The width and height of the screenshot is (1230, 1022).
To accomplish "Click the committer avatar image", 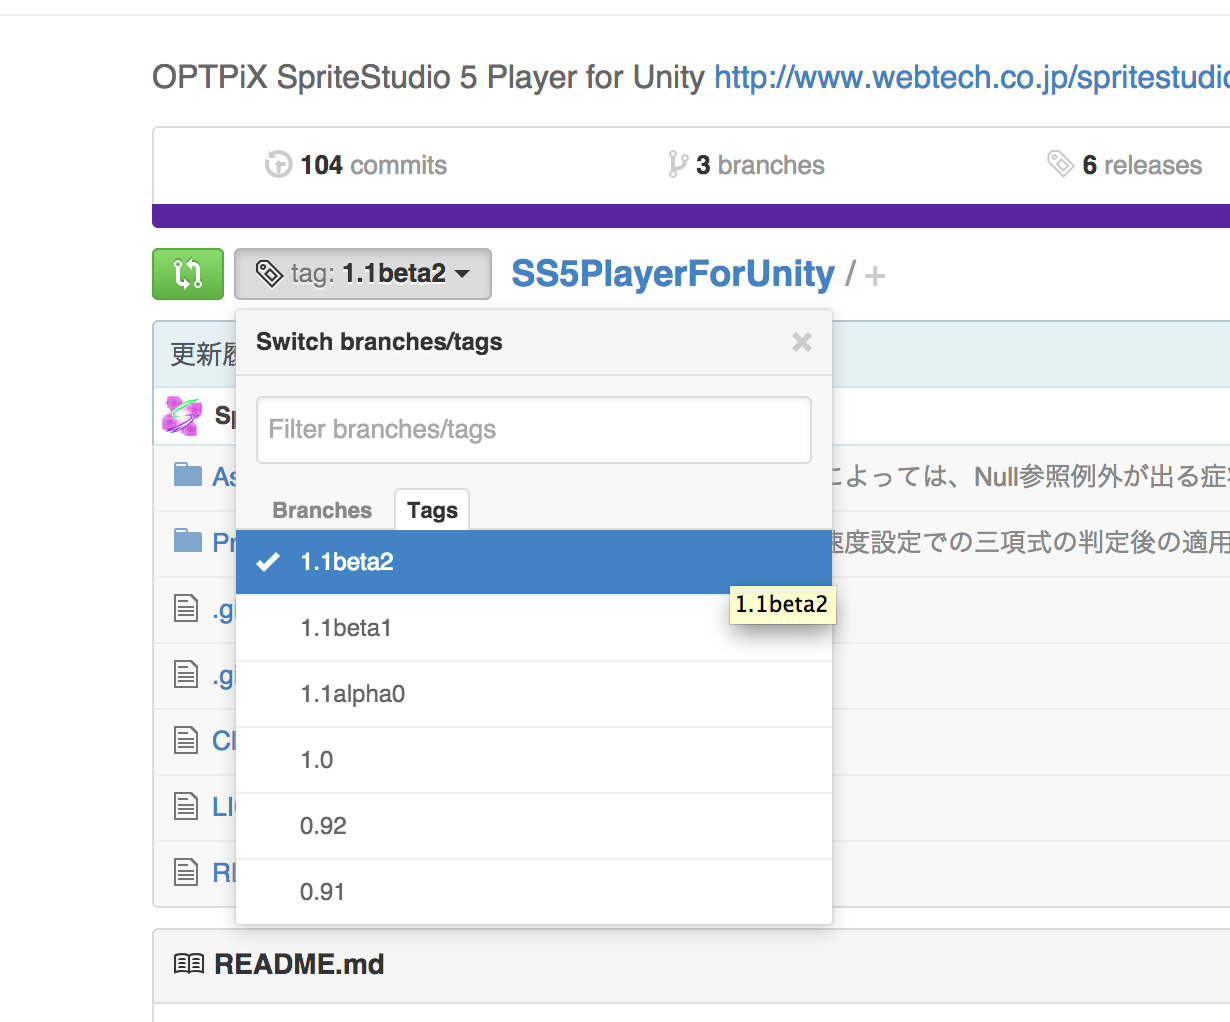I will (182, 416).
